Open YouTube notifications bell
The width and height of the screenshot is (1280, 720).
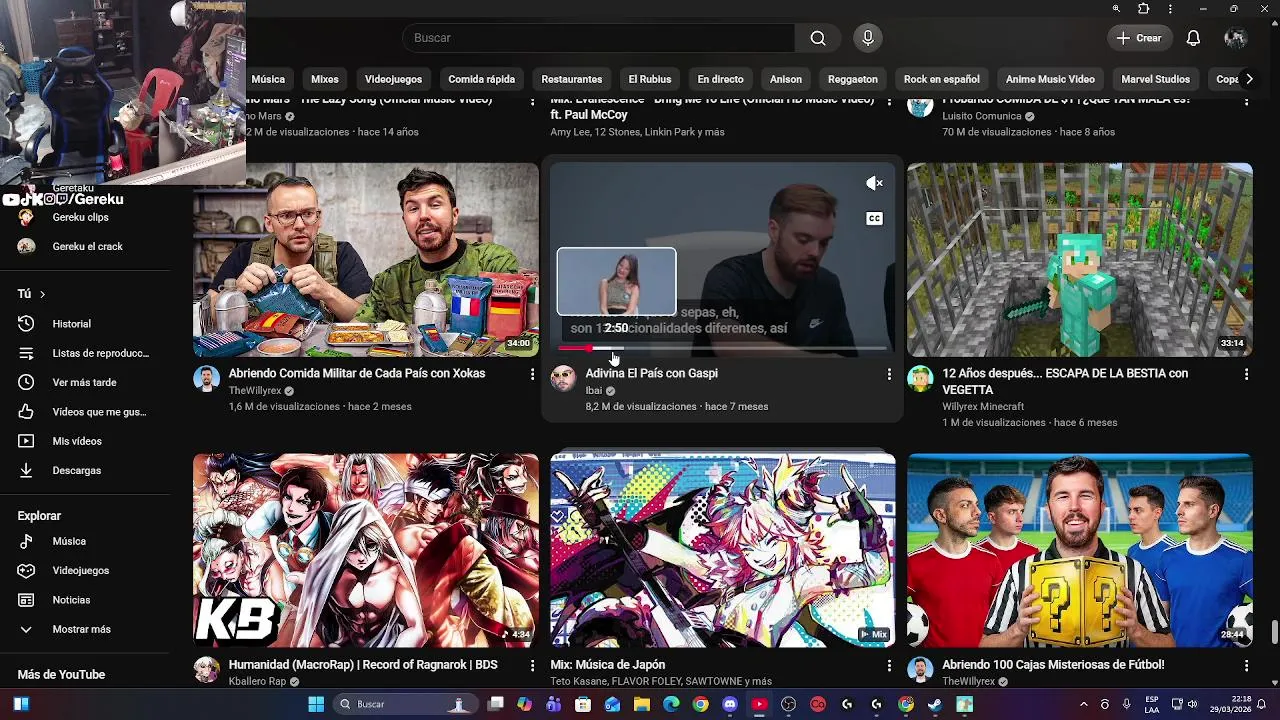1193,38
